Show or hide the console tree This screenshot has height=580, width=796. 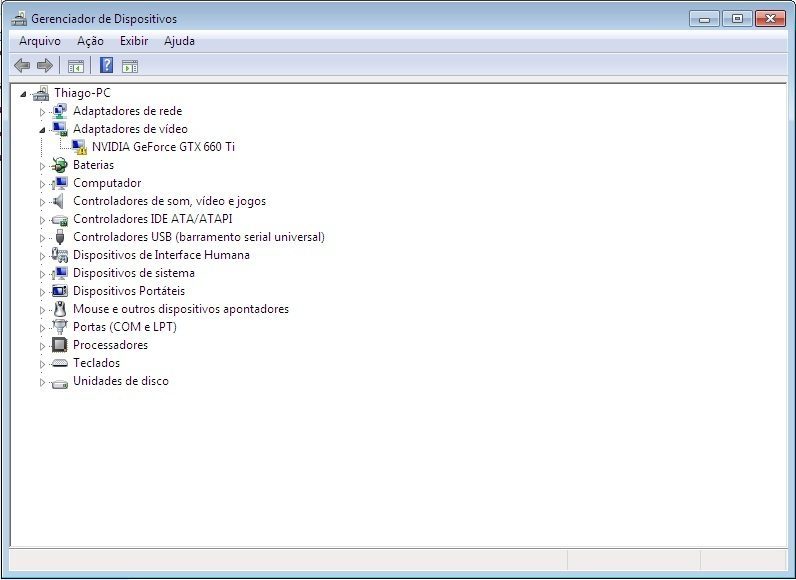pyautogui.click(x=76, y=66)
